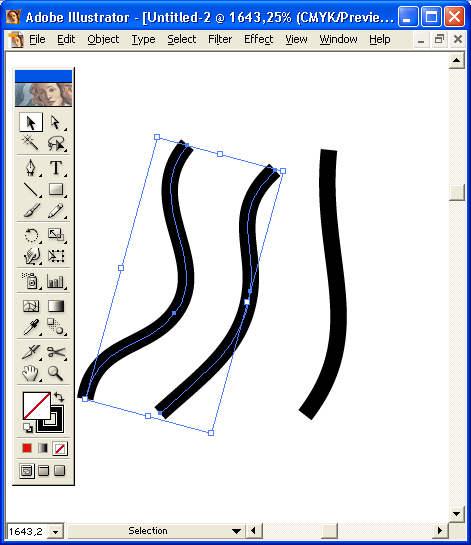Activate the Zoom magnifier tool
The image size is (471, 545).
(56, 374)
